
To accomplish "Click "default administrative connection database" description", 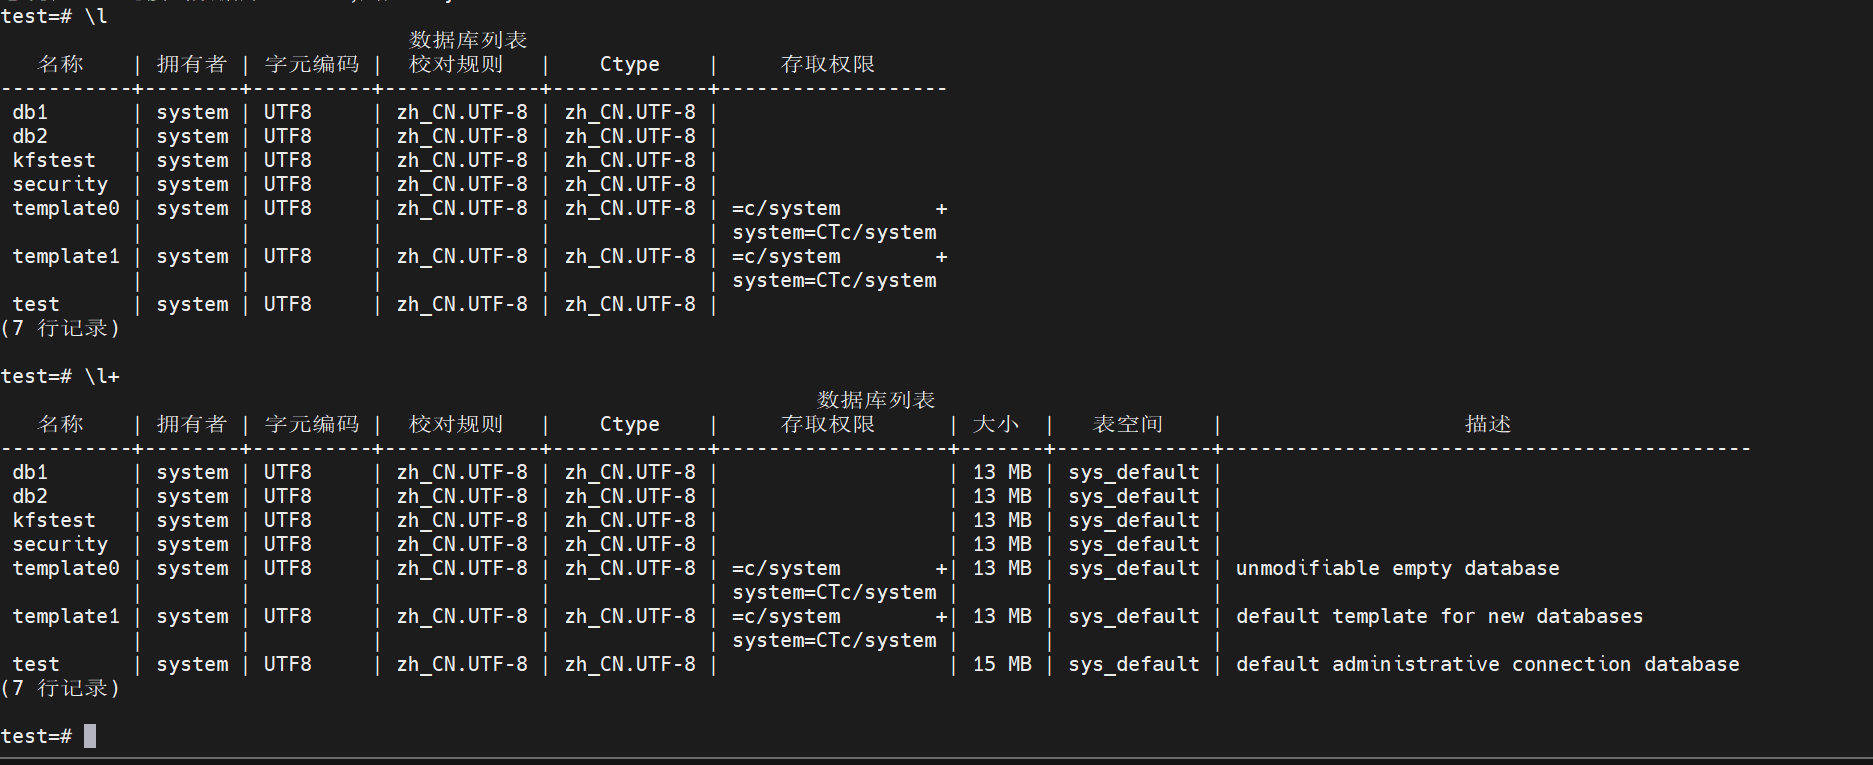I will click(x=1487, y=665).
